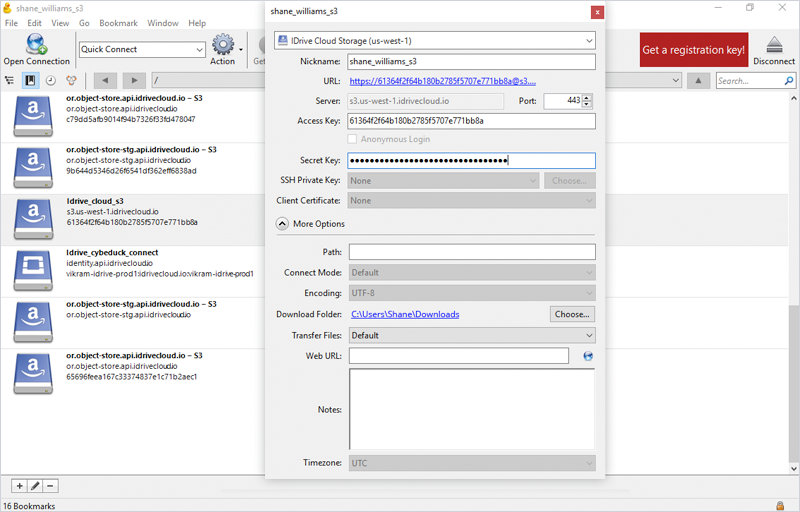Open the Connect Mode dropdown
The width and height of the screenshot is (800, 512).
click(x=472, y=273)
